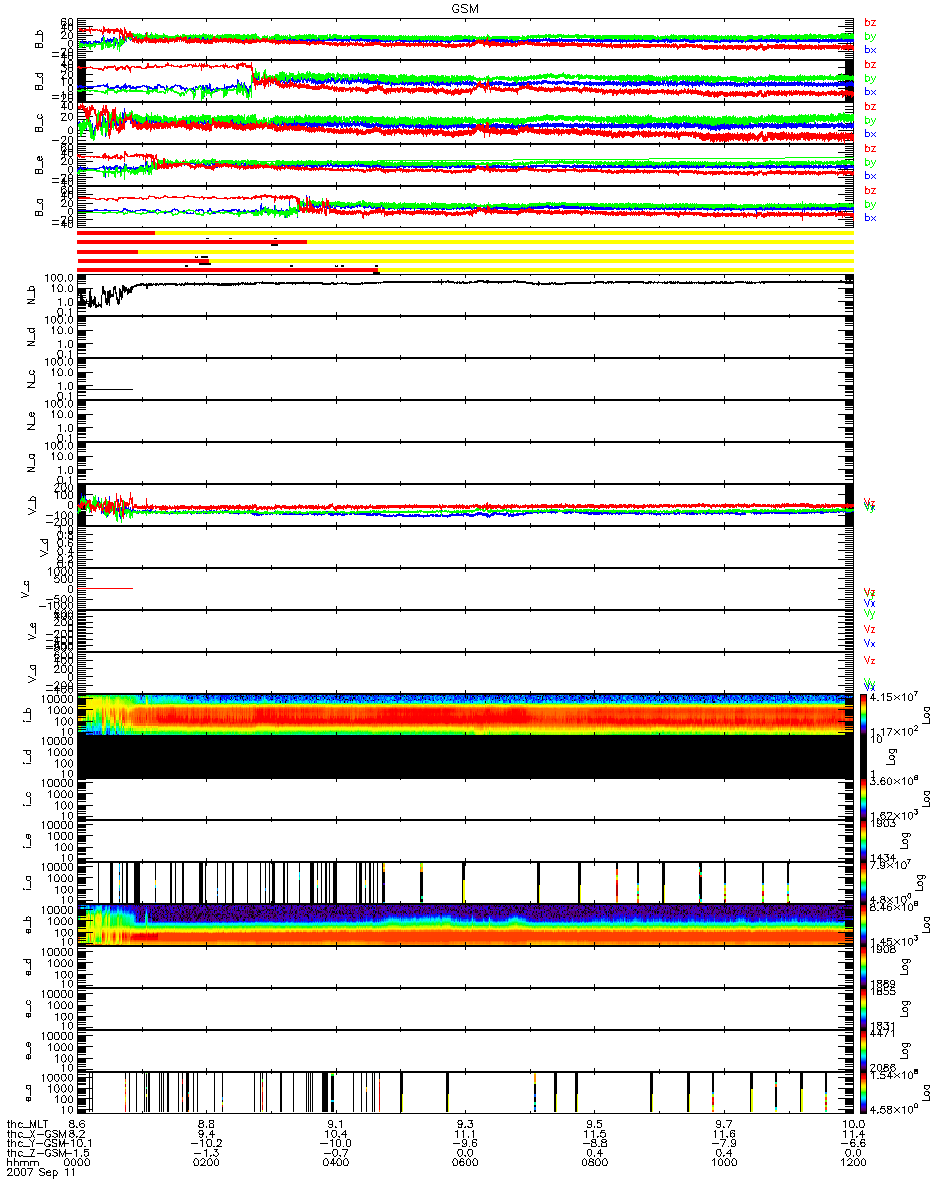The image size is (930, 1200).
Task: Click the MLT value 9.3 at 0600
Action: click(465, 1124)
